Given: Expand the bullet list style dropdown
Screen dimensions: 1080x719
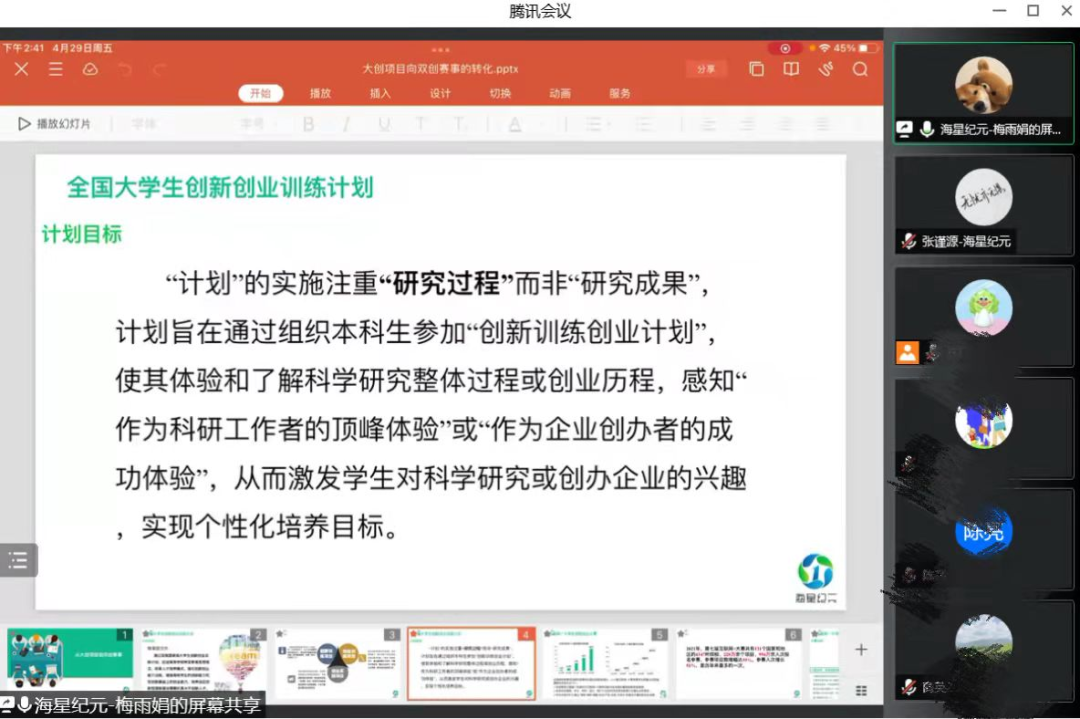Looking at the screenshot, I should coord(597,123).
